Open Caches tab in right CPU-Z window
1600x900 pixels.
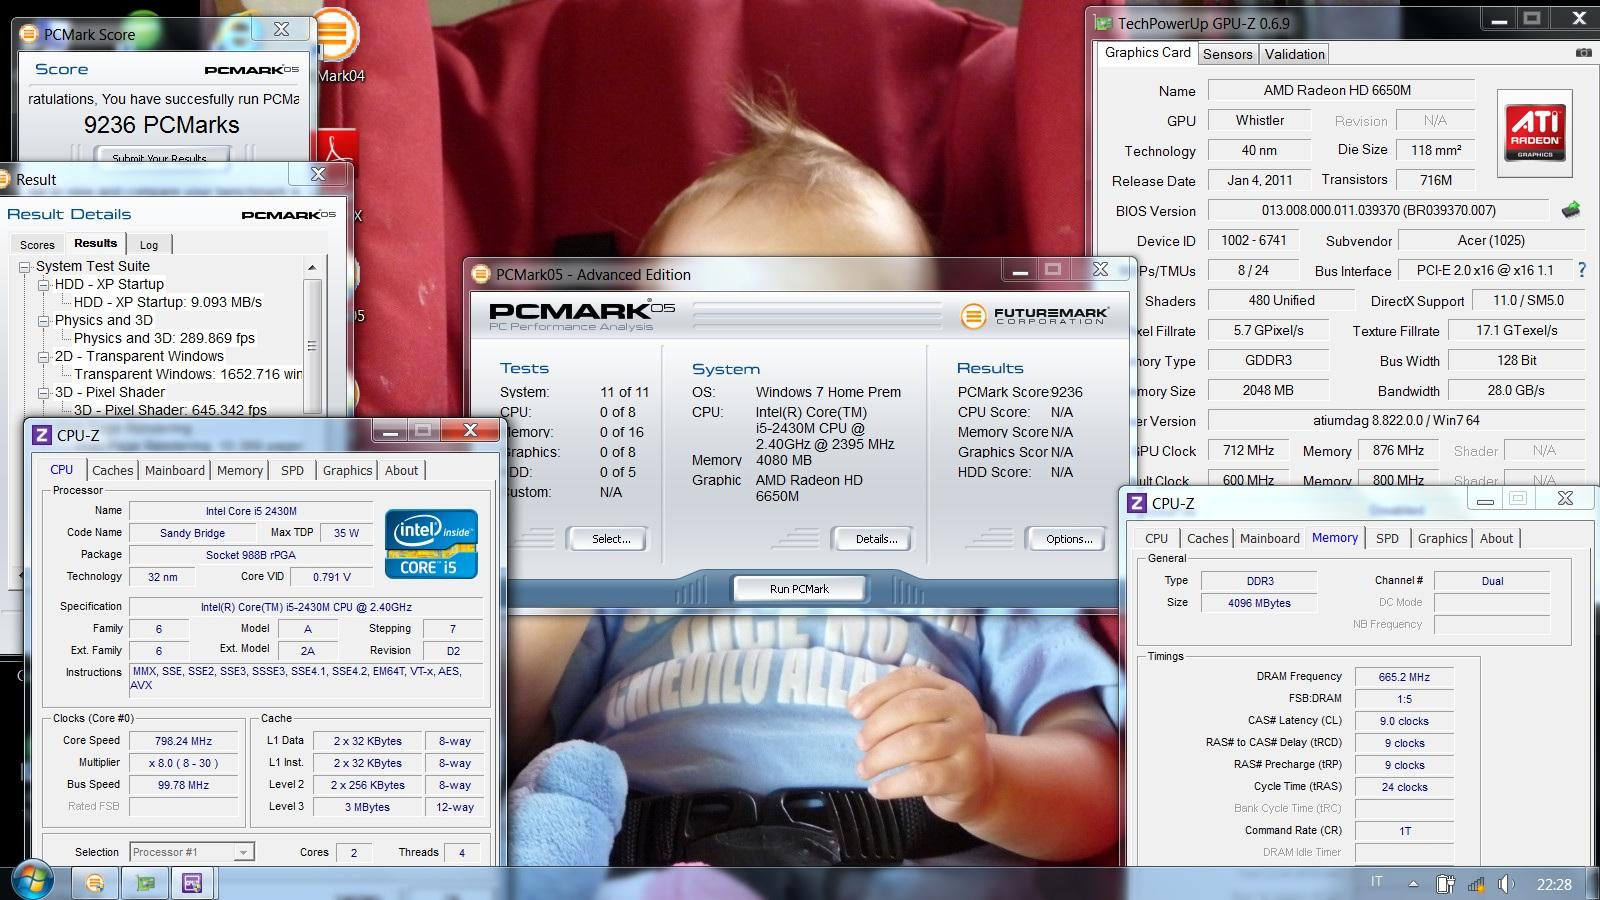(1207, 538)
